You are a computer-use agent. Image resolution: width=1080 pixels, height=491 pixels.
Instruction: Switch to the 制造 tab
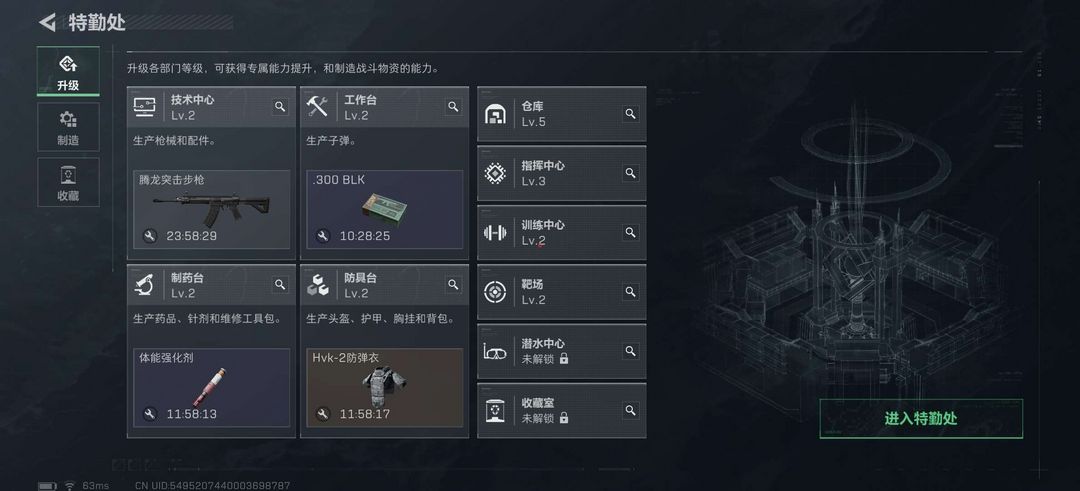click(x=68, y=127)
